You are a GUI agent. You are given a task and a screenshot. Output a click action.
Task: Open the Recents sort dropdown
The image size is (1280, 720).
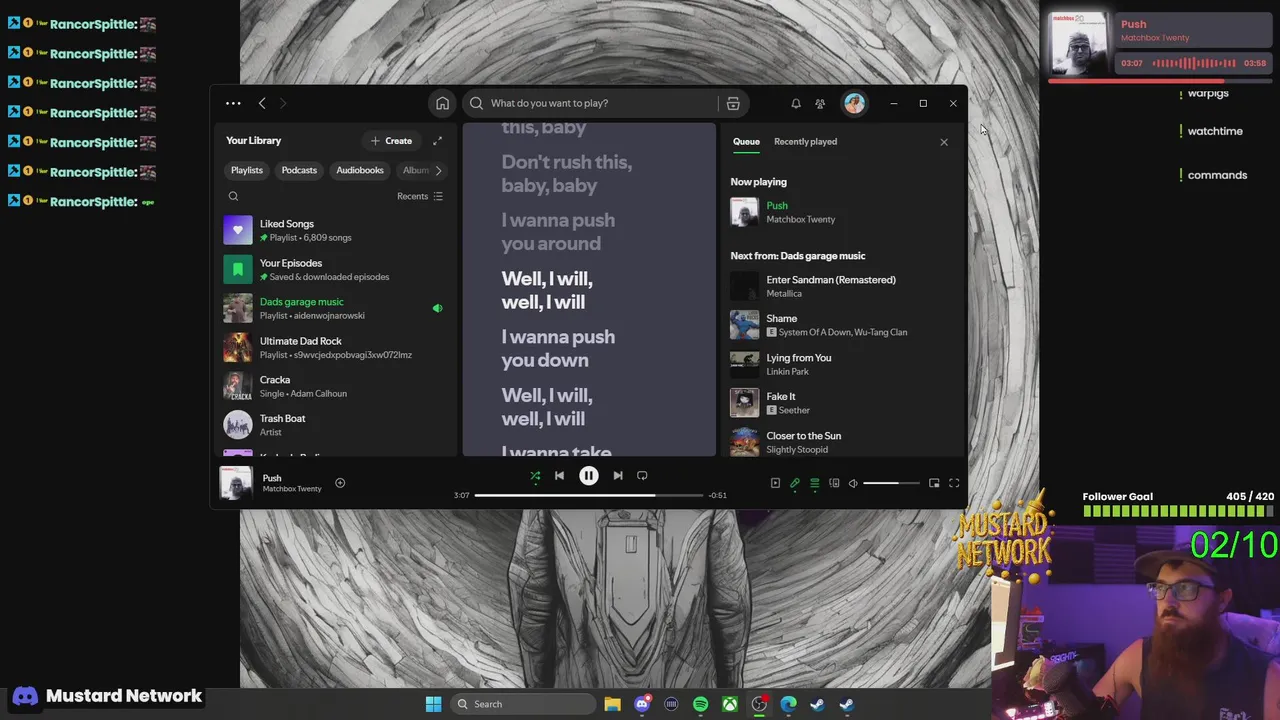pyautogui.click(x=420, y=196)
